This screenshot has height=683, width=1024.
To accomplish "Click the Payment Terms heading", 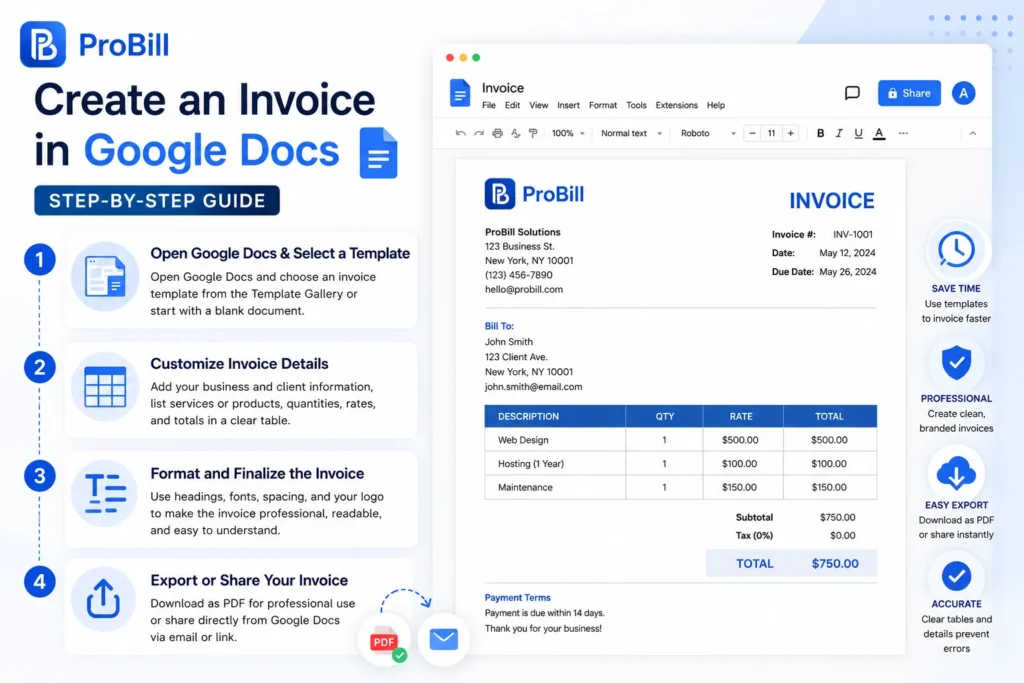I will [517, 597].
